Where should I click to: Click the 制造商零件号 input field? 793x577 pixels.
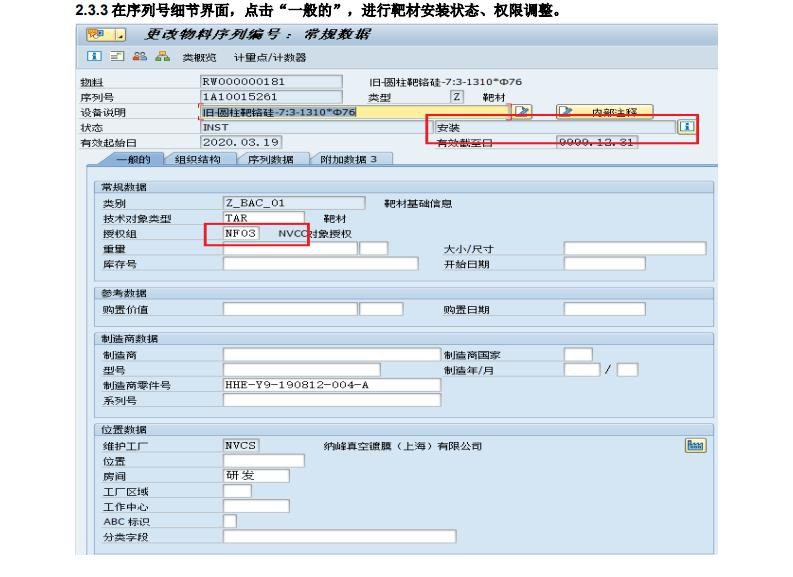pyautogui.click(x=331, y=385)
